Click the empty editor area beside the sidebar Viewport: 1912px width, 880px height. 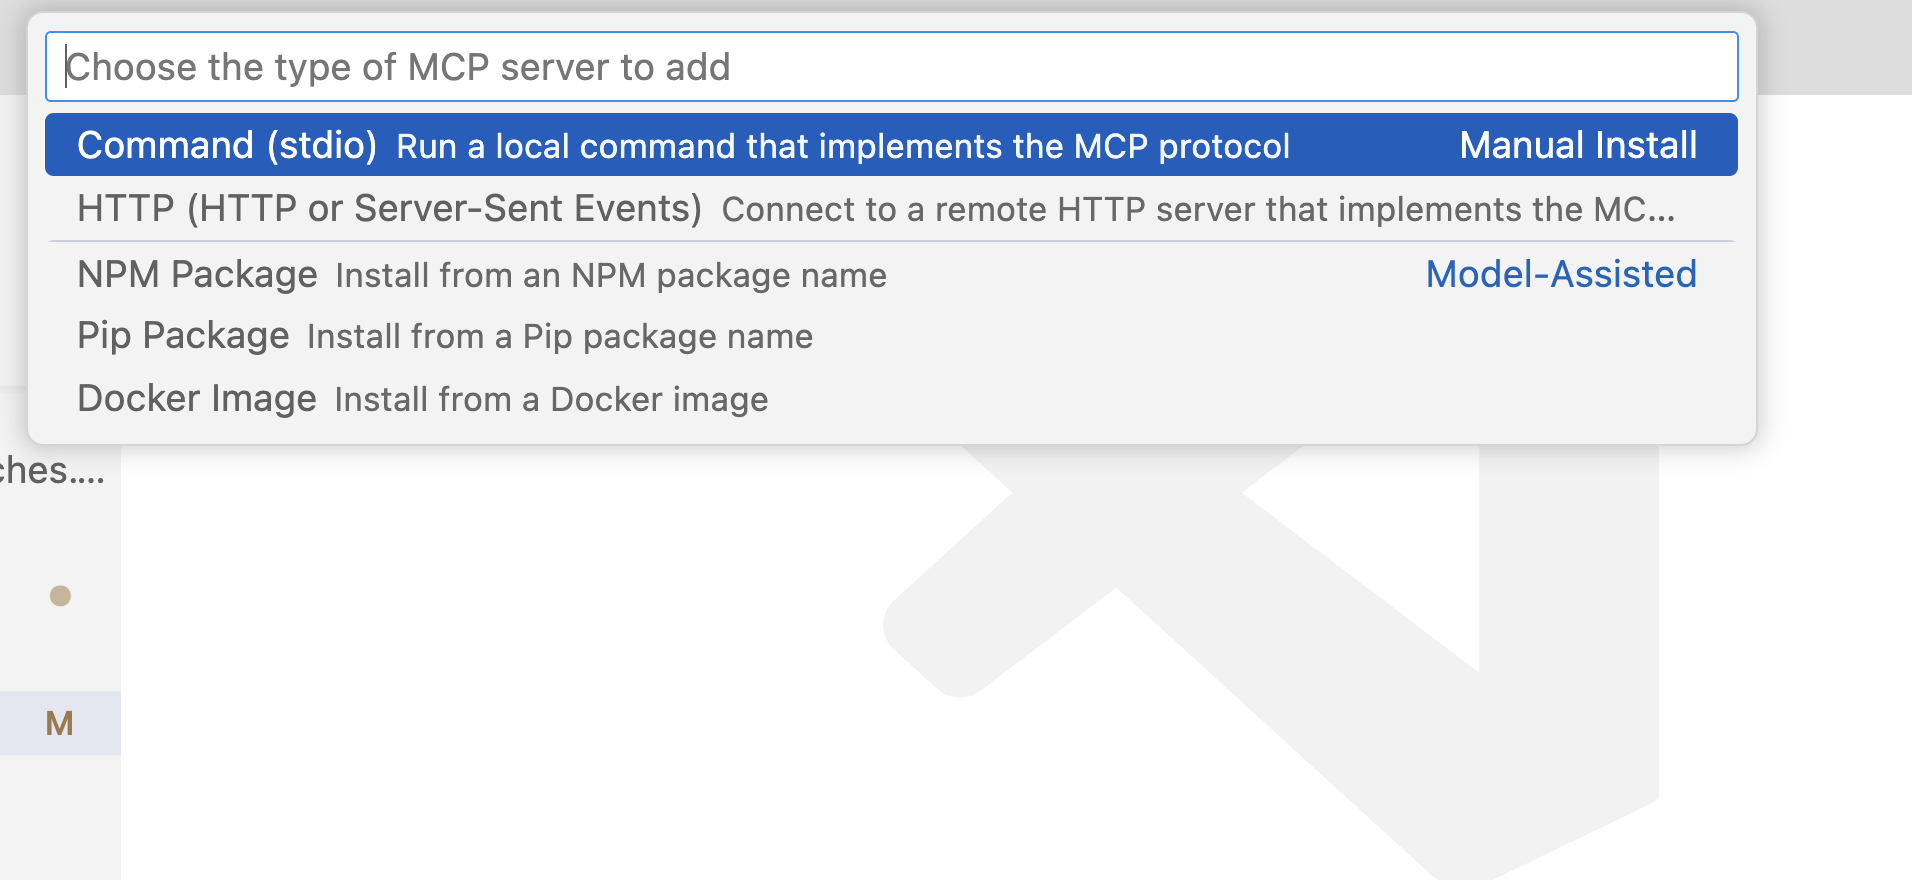pyautogui.click(x=500, y=650)
